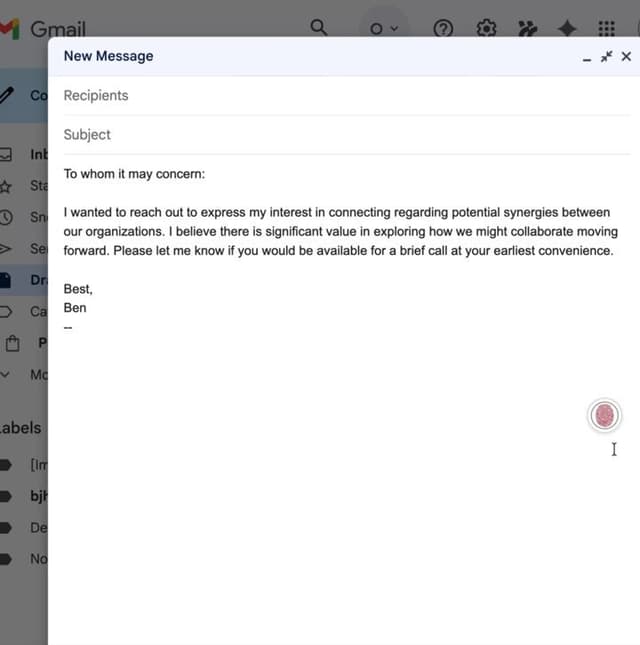640x645 pixels.
Task: Open the Google apps grid icon
Action: pyautogui.click(x=606, y=29)
